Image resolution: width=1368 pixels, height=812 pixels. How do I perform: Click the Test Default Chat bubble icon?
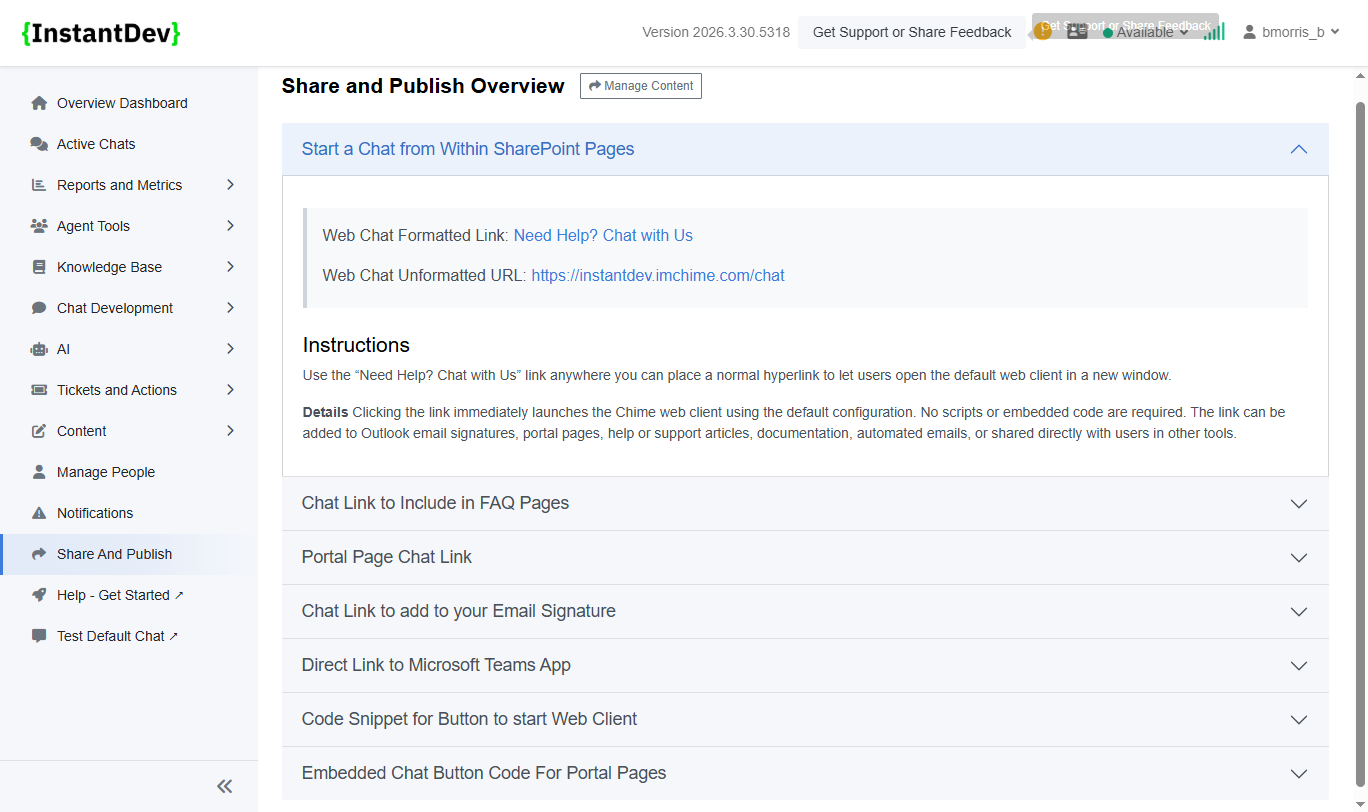click(x=39, y=636)
